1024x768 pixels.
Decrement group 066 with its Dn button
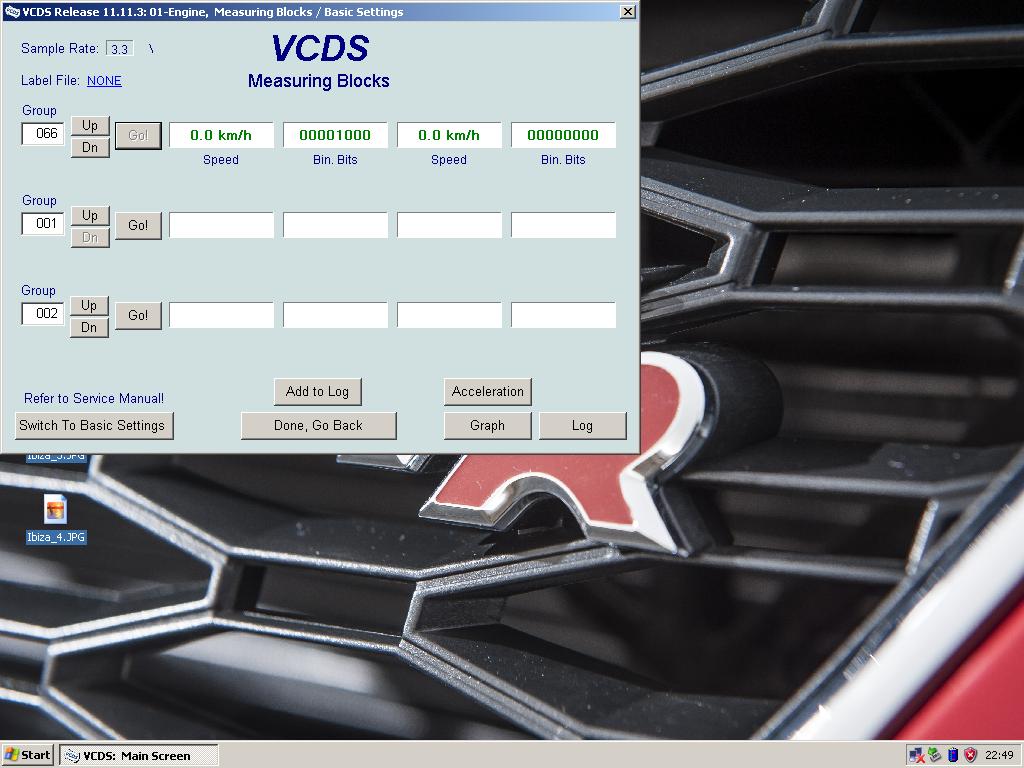pyautogui.click(x=90, y=148)
